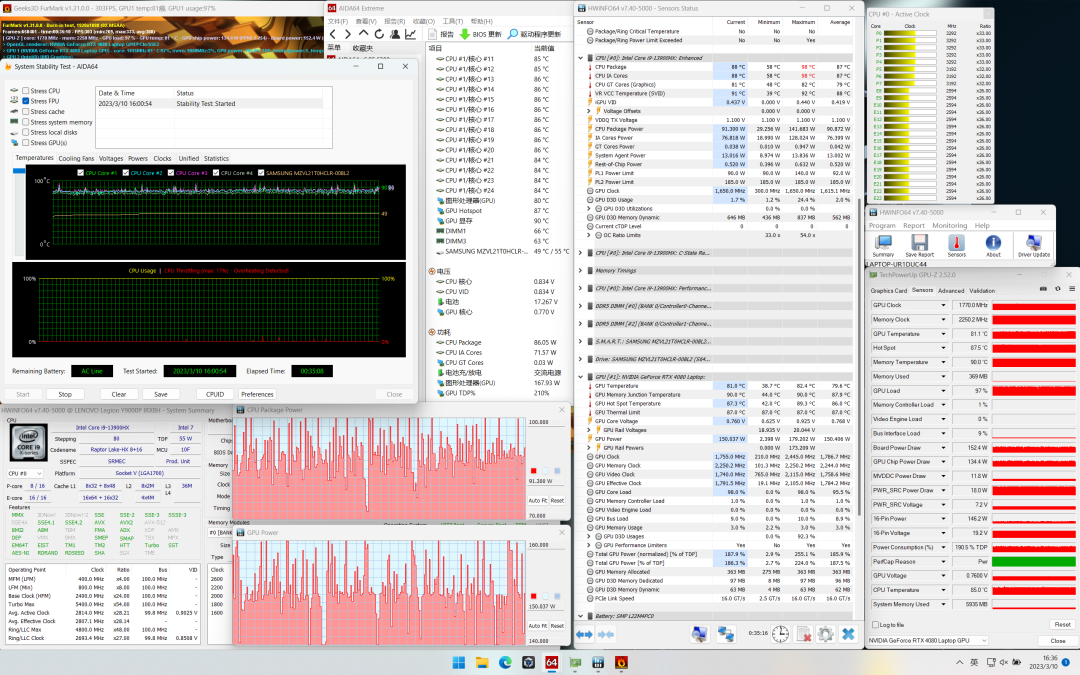Uncheck the Stress FPU checkbox

[25, 101]
